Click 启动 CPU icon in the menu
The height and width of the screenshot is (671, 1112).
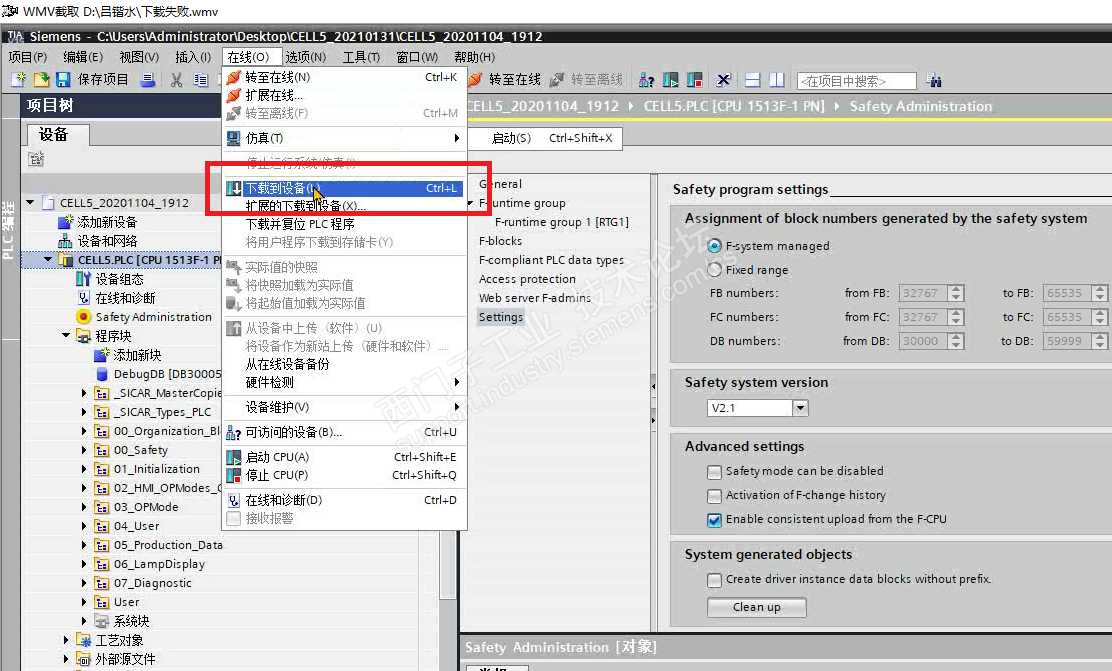[x=233, y=457]
